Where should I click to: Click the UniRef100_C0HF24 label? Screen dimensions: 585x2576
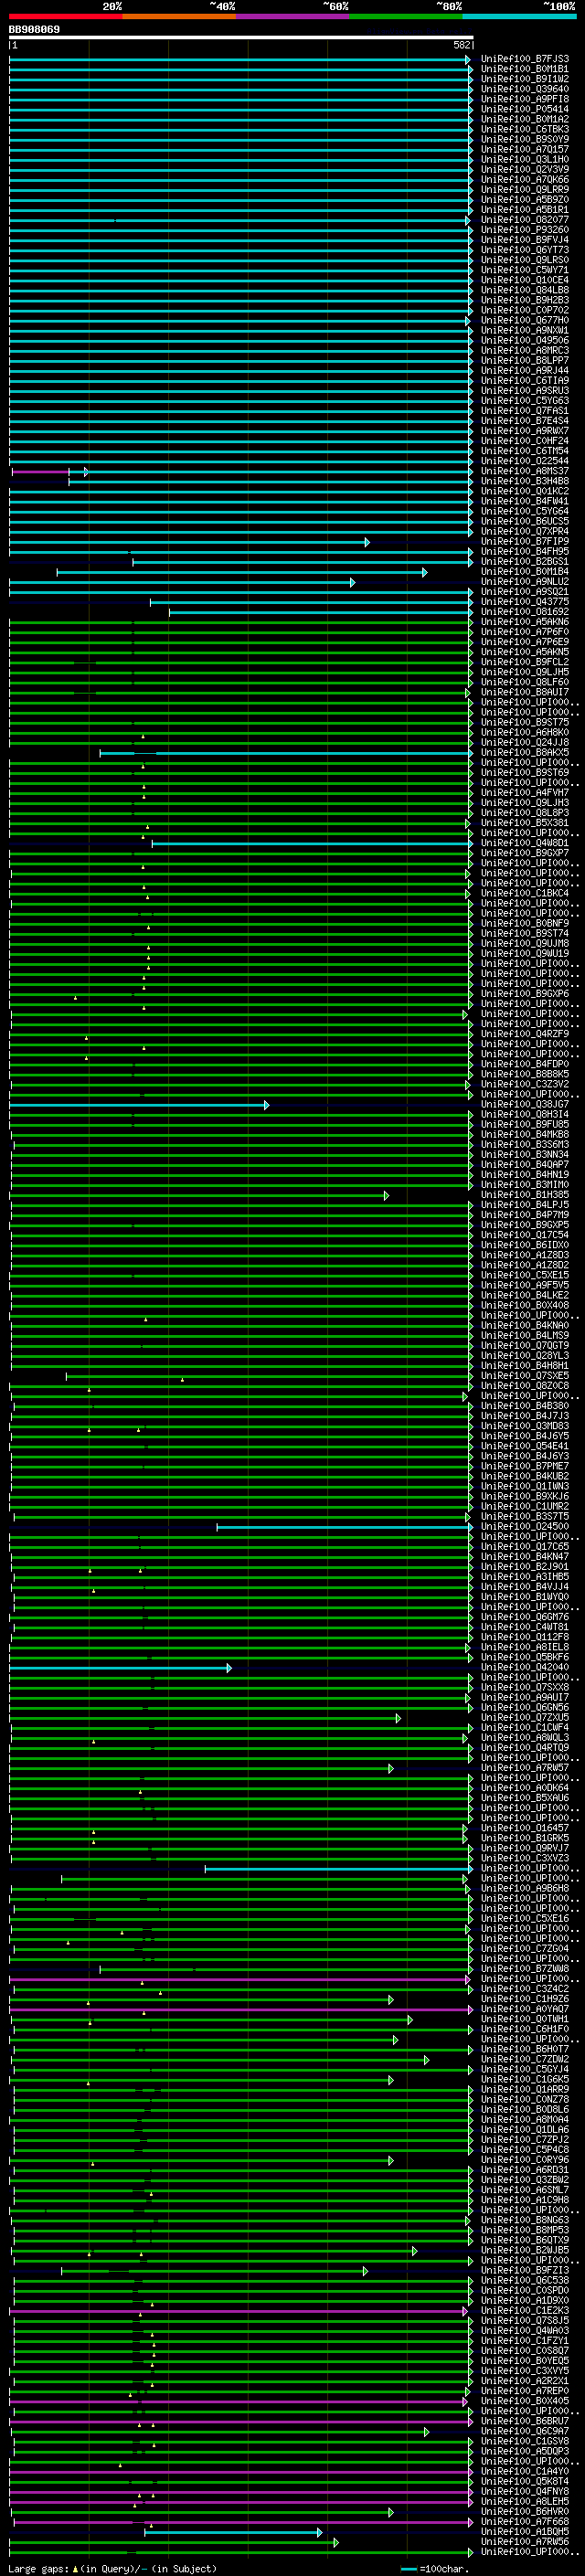coord(525,441)
